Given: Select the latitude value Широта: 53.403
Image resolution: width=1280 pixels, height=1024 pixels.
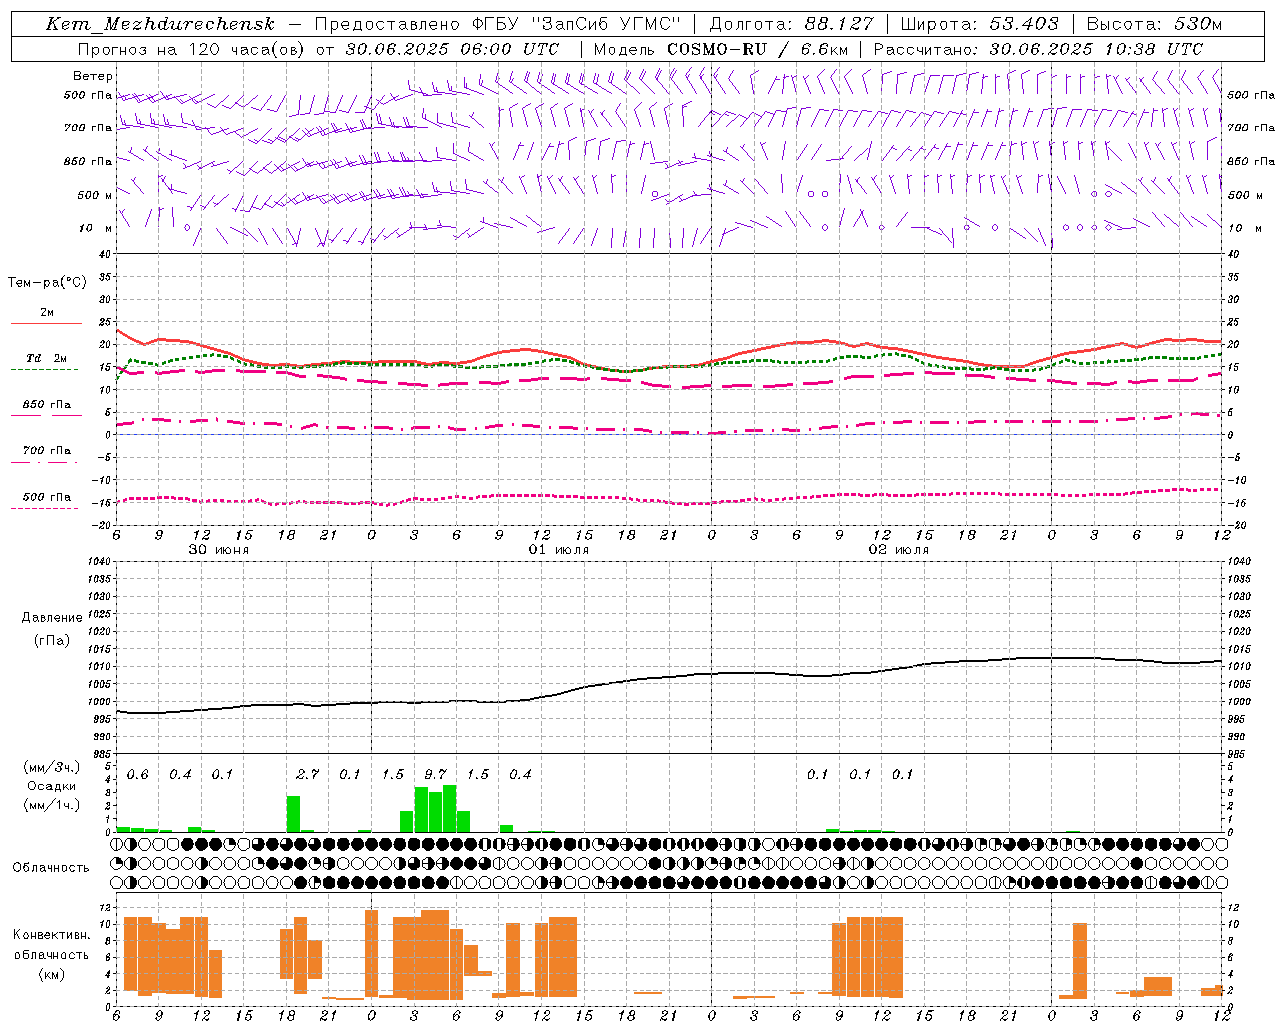Looking at the screenshot, I should (980, 24).
